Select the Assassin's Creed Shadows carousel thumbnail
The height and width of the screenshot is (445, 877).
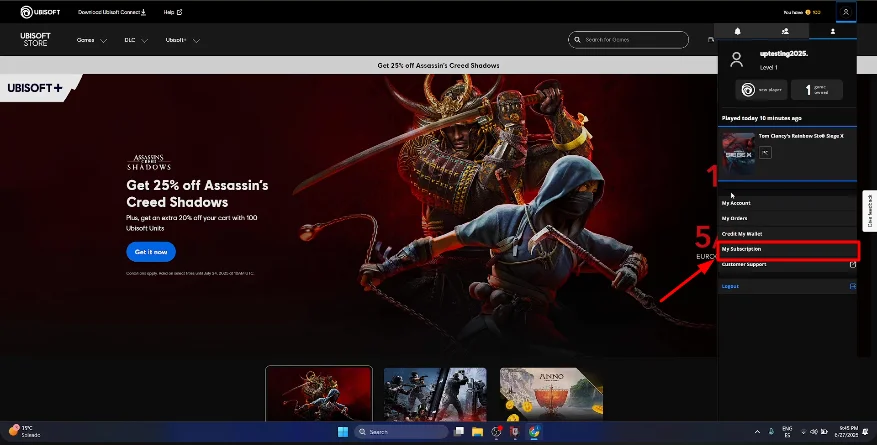tap(319, 393)
